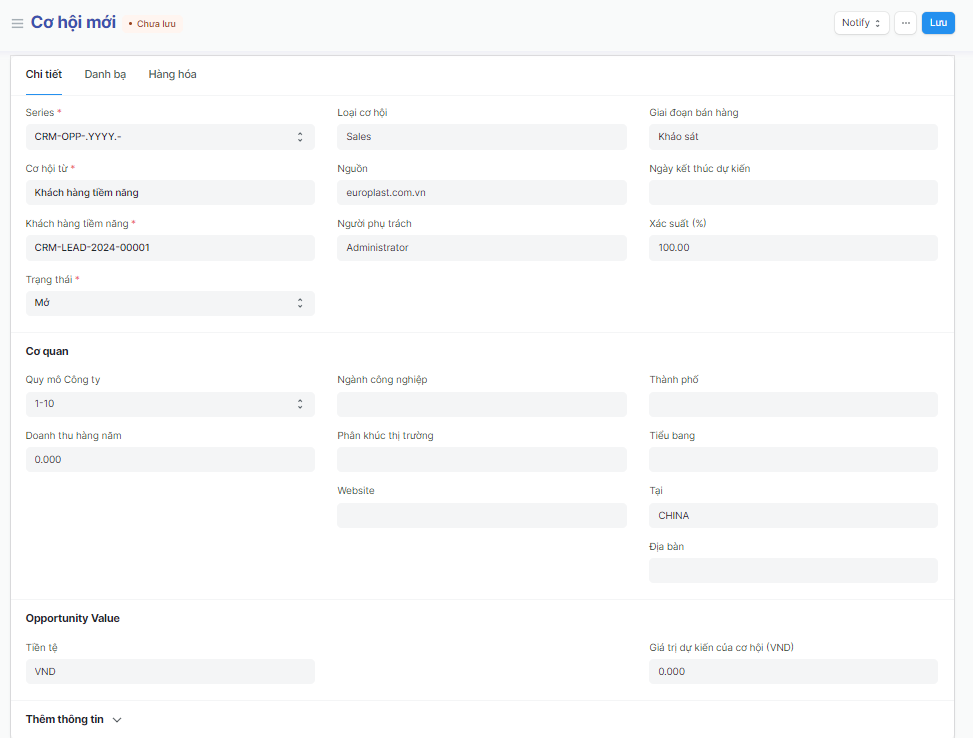Switch to the Hàng hóa tab

(172, 74)
